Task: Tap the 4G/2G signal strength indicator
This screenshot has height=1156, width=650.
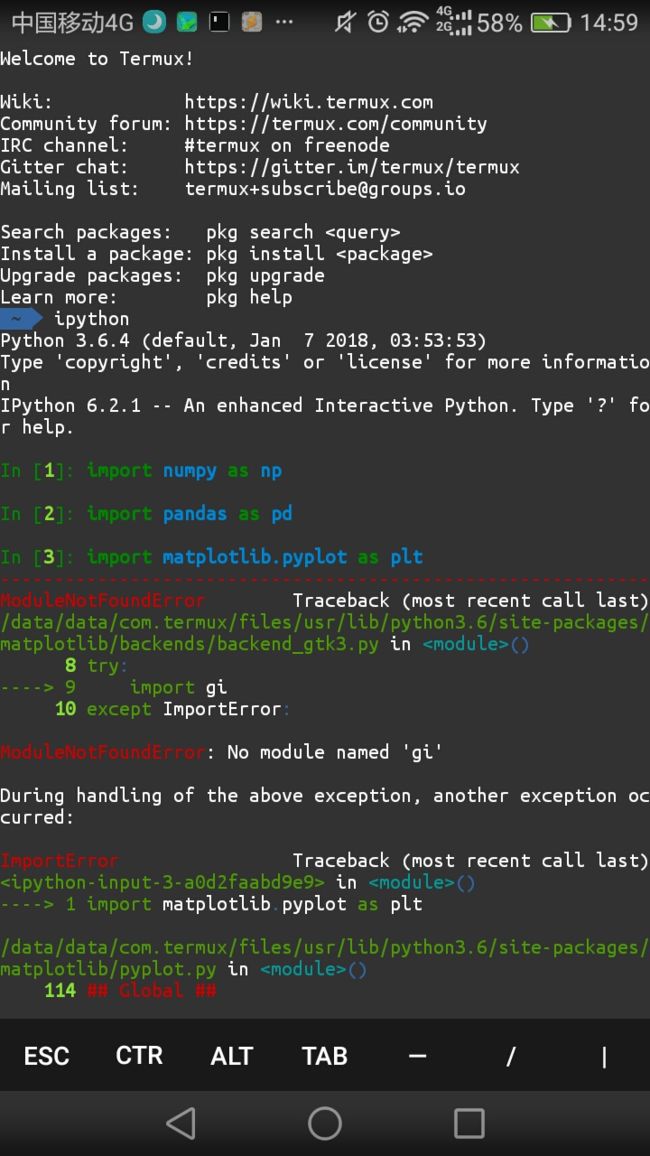Action: click(452, 21)
